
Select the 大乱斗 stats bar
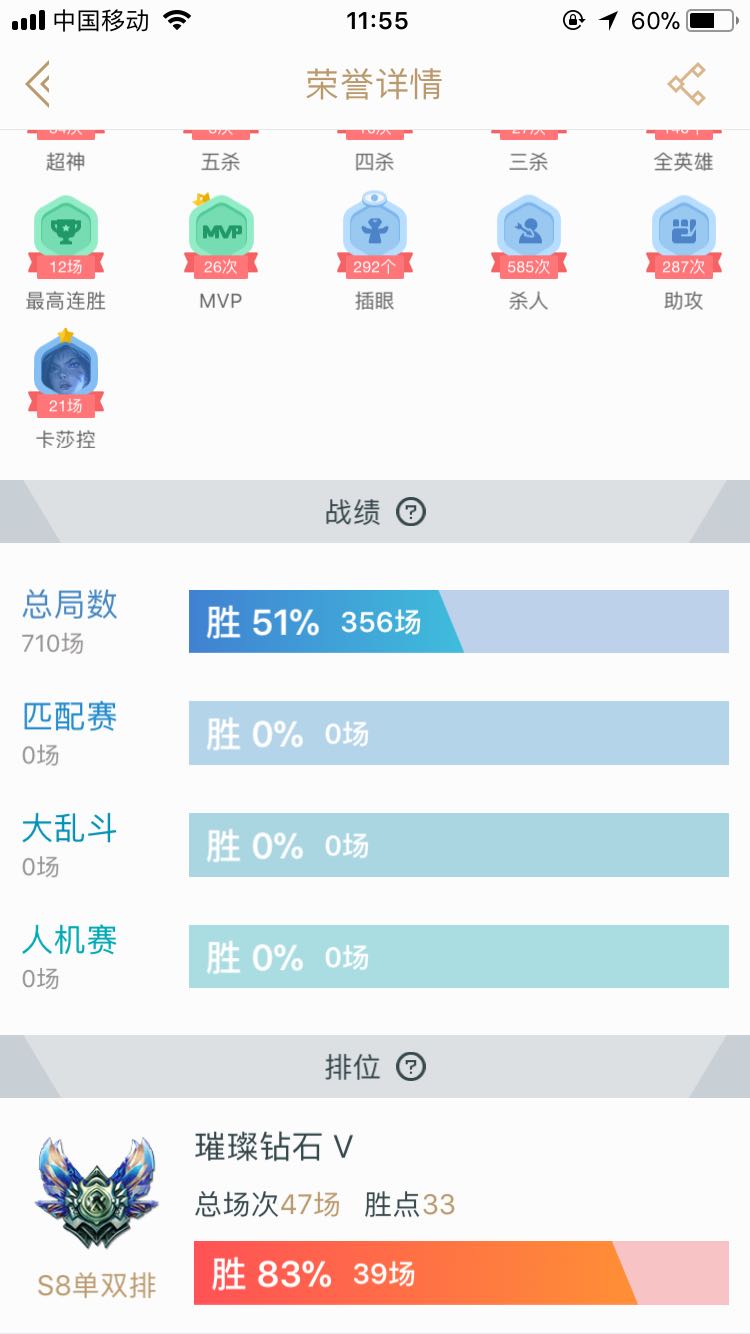pyautogui.click(x=458, y=846)
